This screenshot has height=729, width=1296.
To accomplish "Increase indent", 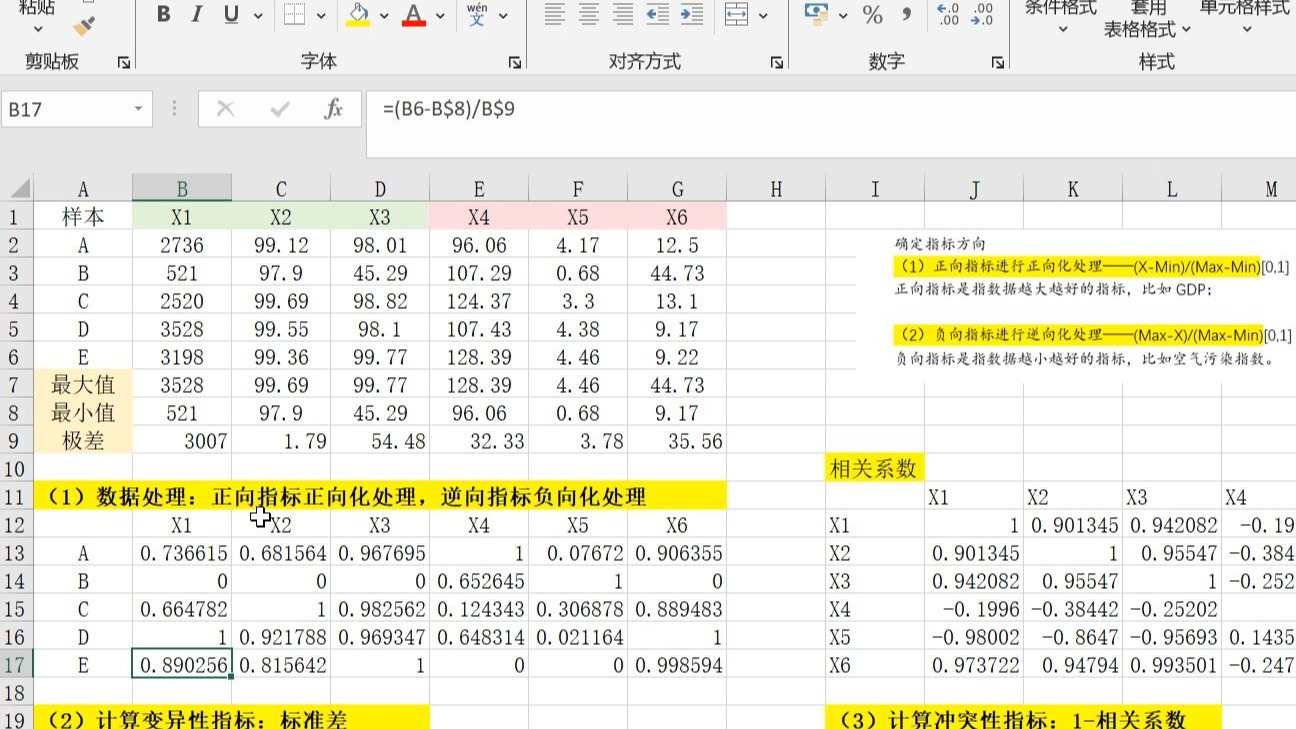I will point(691,15).
